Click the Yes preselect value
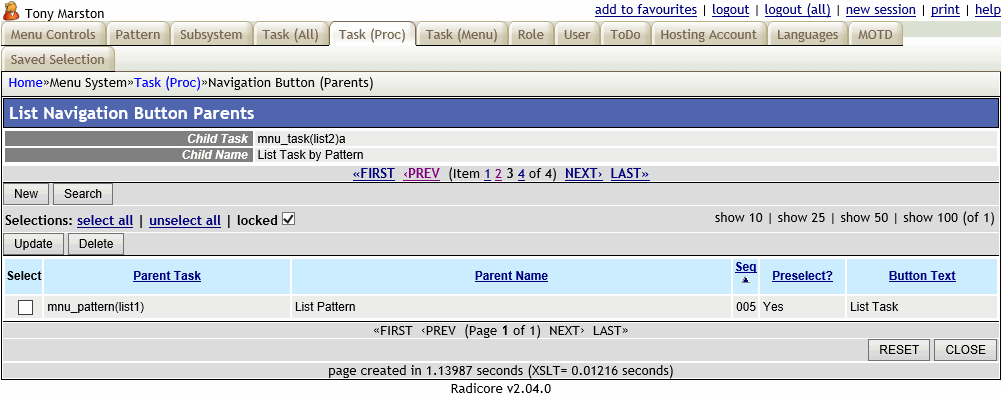Image resolution: width=1002 pixels, height=395 pixels. [773, 307]
